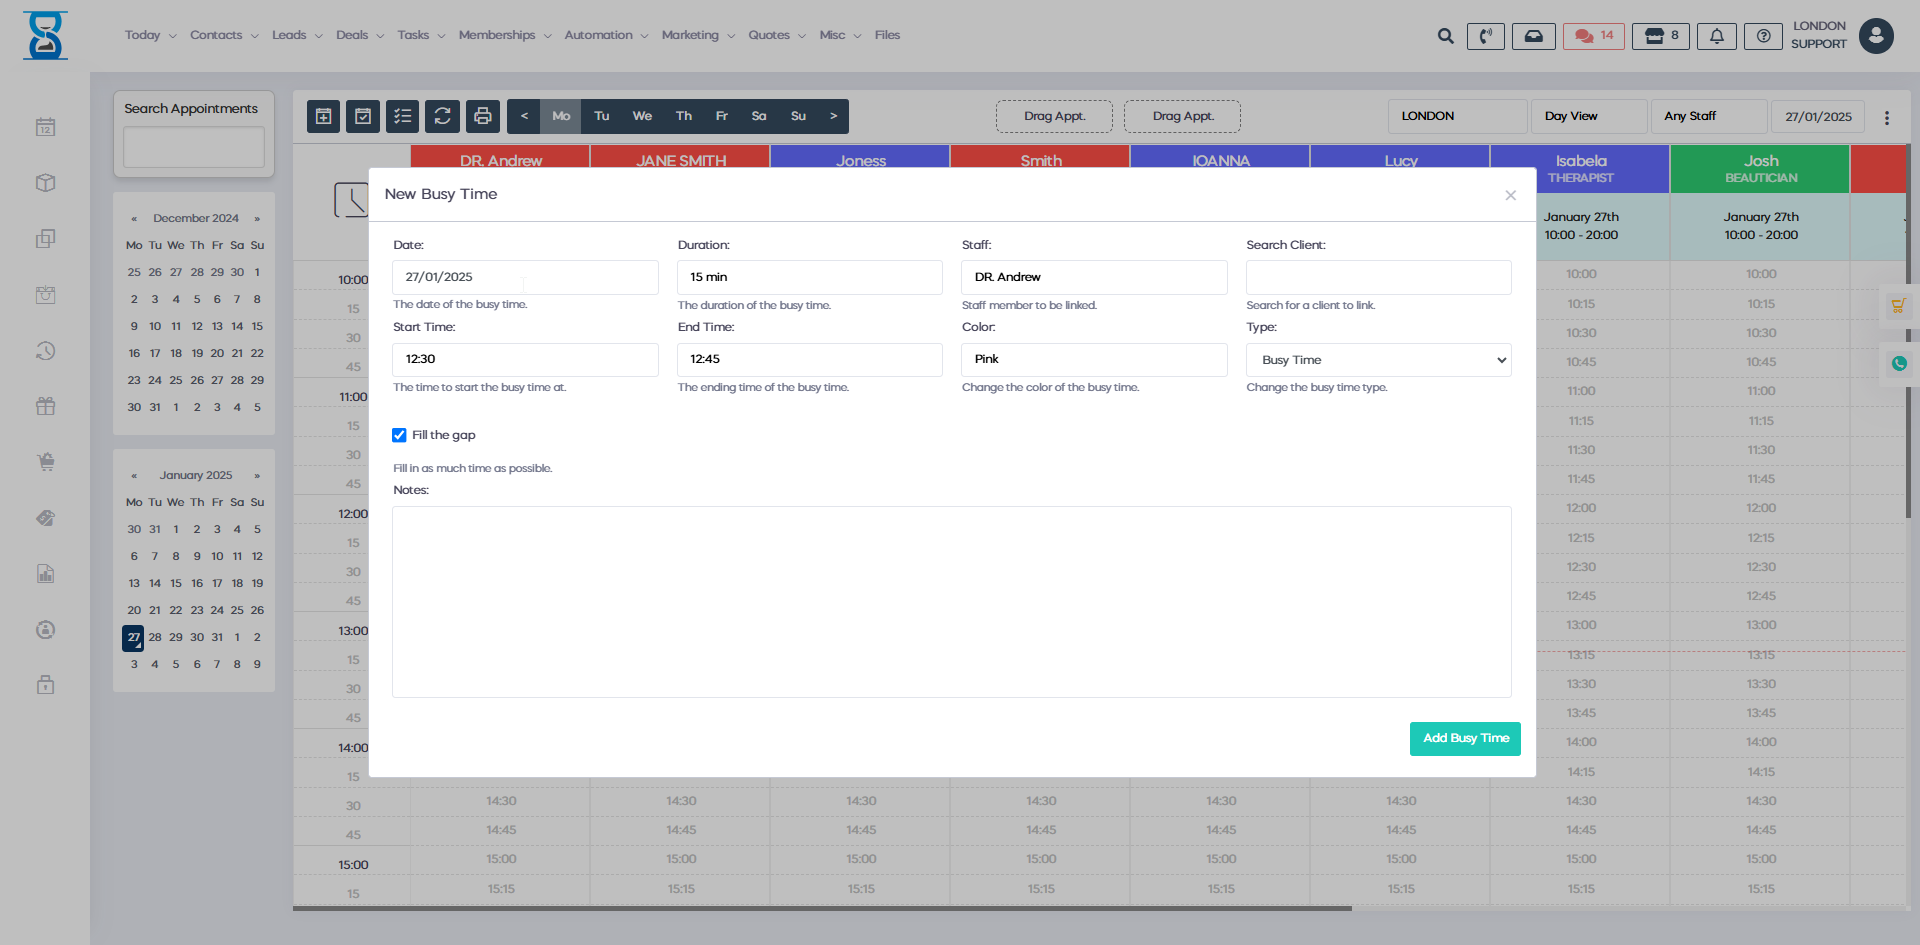Close the New Busy Time dialog
The width and height of the screenshot is (1920, 945).
[x=1510, y=195]
